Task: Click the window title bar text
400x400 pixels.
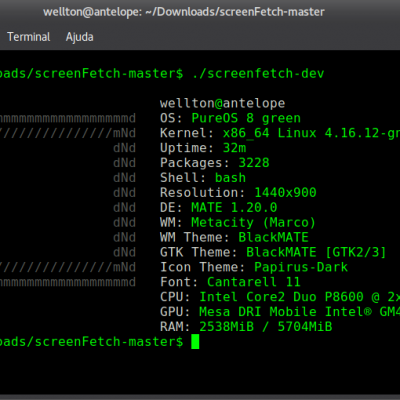Action: coord(184,12)
